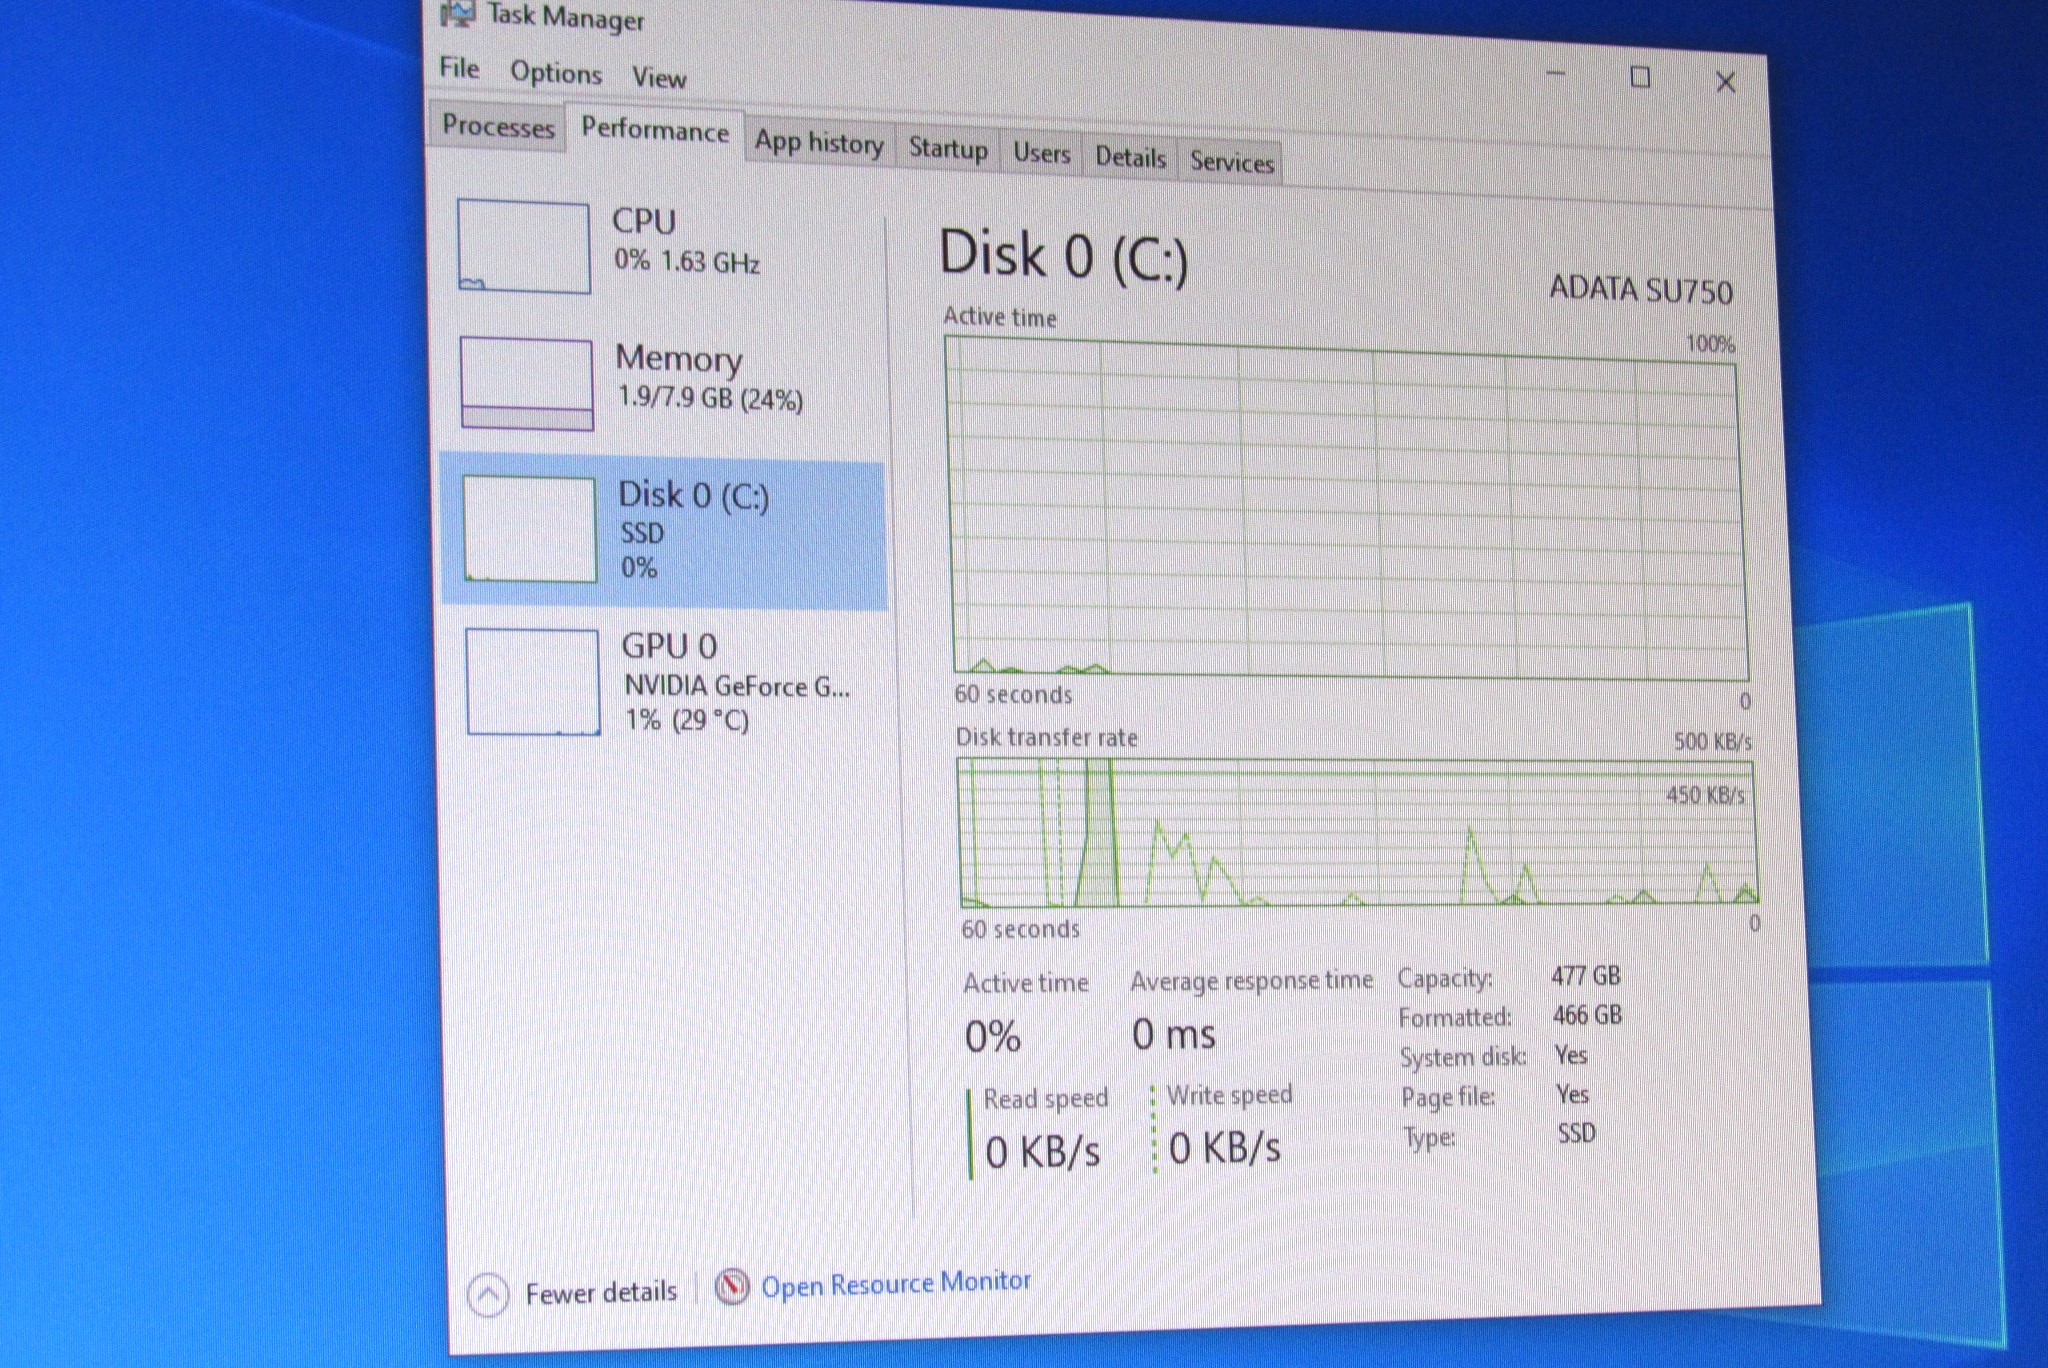This screenshot has width=2048, height=1368.
Task: Switch to the Startup tab
Action: tap(947, 150)
